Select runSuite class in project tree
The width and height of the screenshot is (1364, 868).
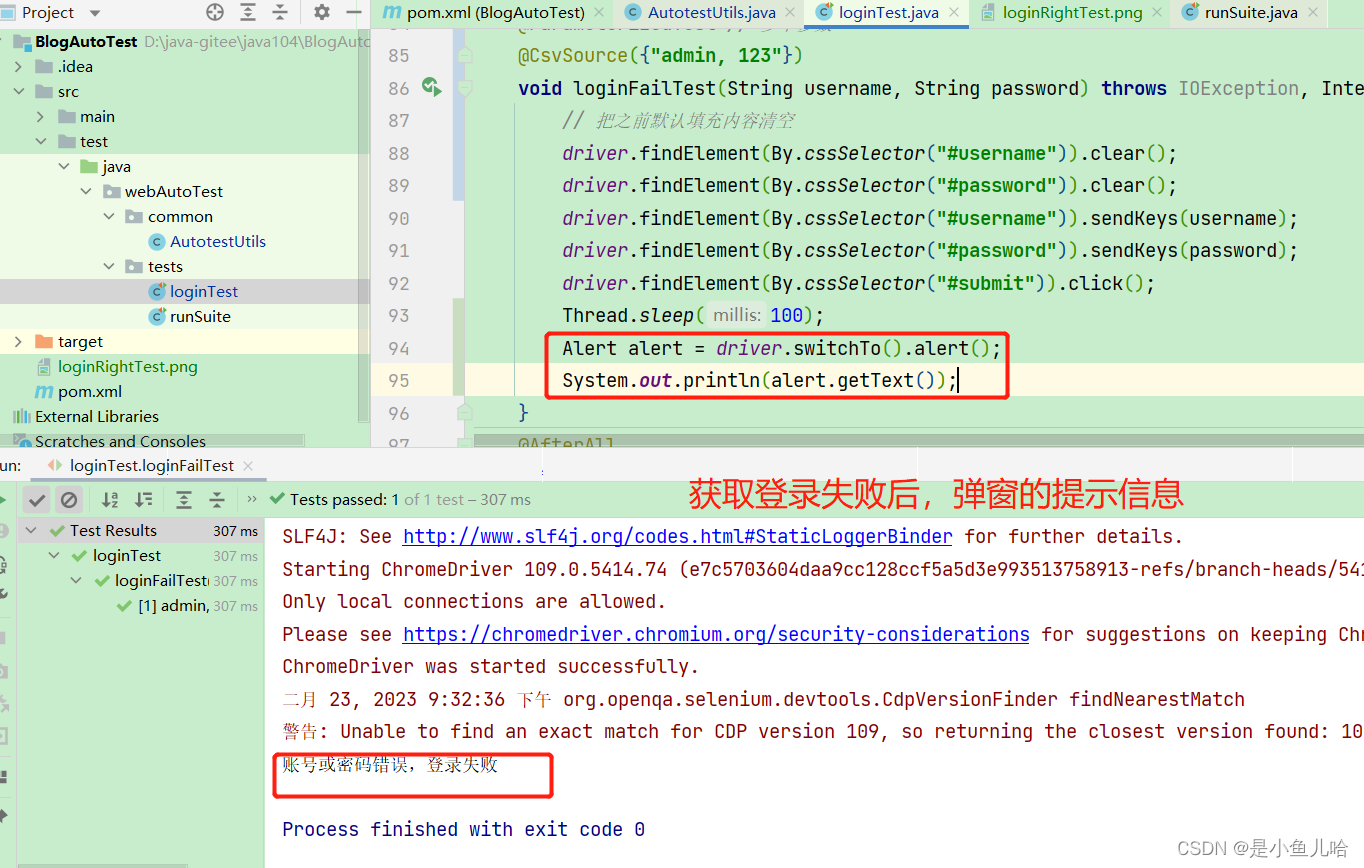pos(199,317)
